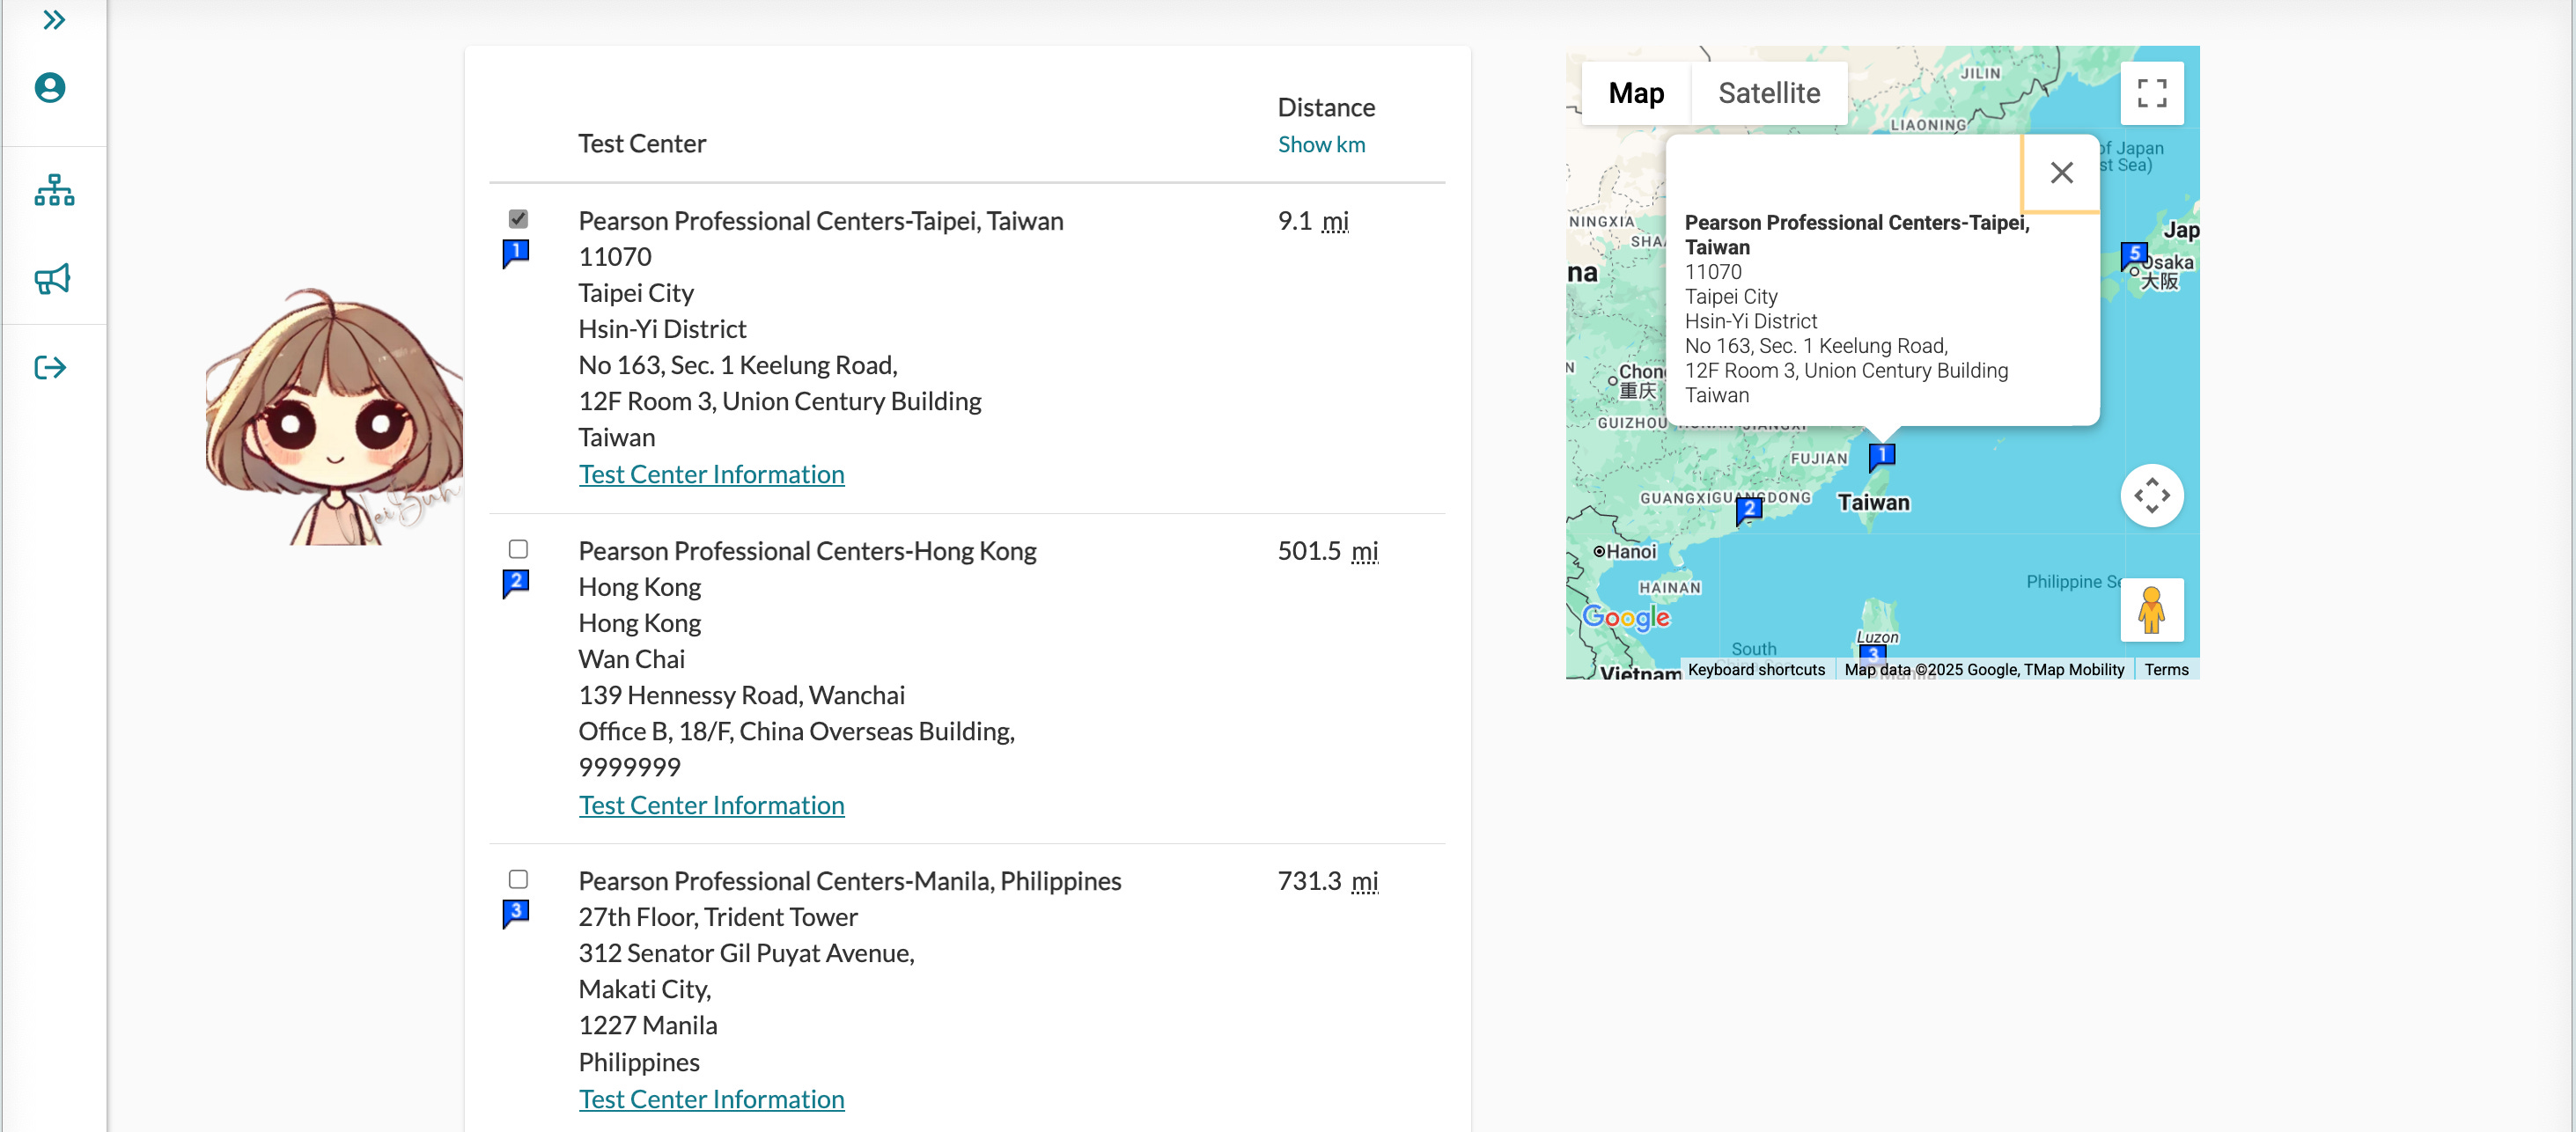
Task: Select the Street View pegman icon
Action: [2151, 610]
